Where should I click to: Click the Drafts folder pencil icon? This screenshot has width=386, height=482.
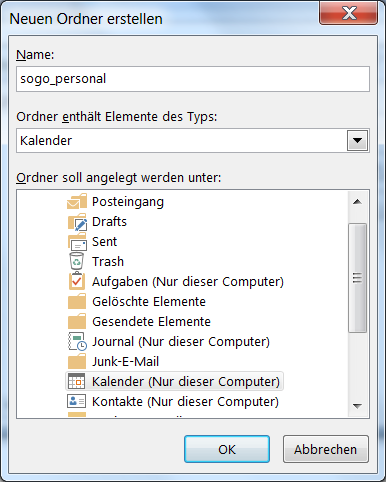77,222
